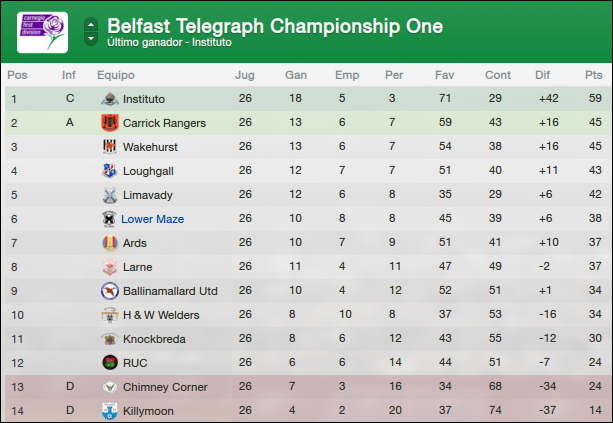Click the Wakehurst team badge
The height and width of the screenshot is (423, 613).
110,147
